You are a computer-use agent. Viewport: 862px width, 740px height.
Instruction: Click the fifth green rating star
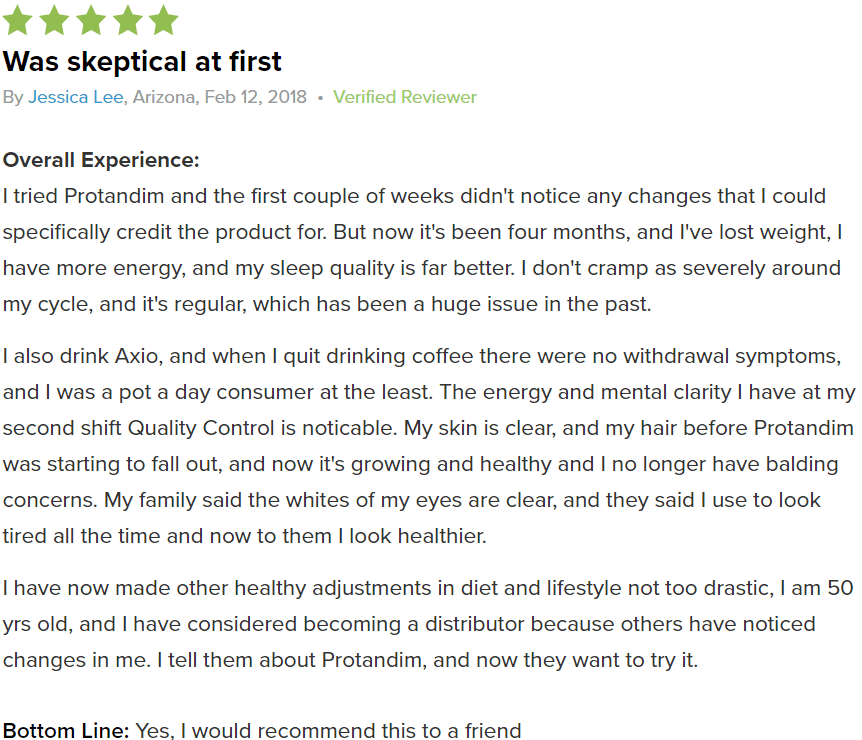click(x=163, y=20)
